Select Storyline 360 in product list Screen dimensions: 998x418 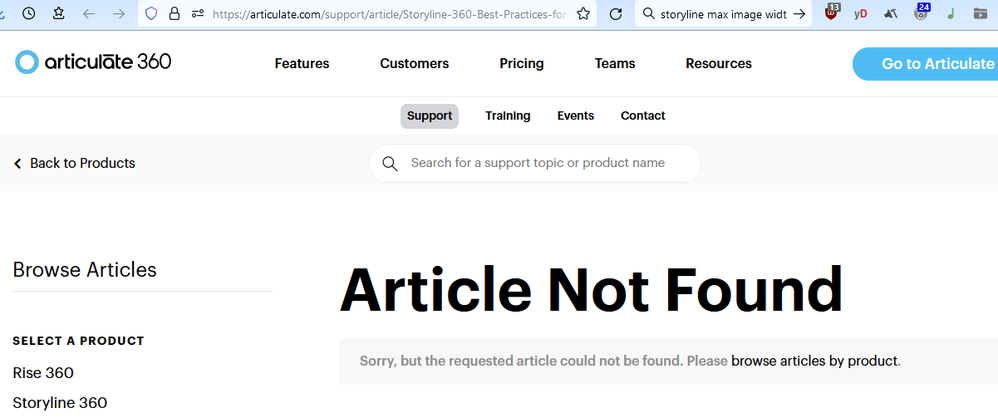point(60,403)
